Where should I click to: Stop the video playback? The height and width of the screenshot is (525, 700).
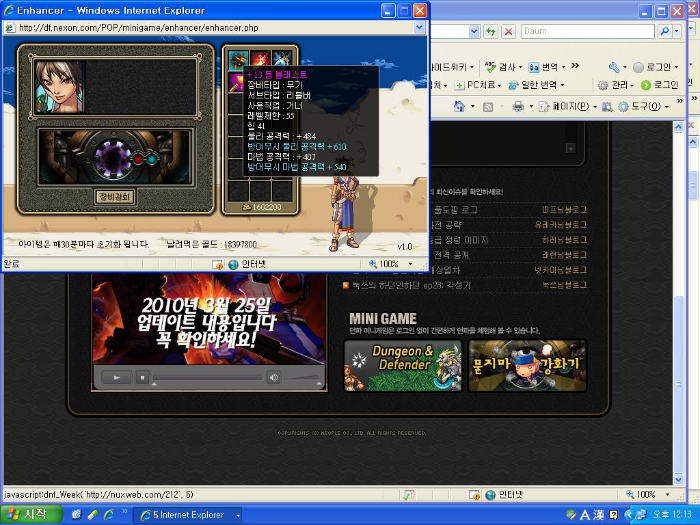pyautogui.click(x=143, y=378)
